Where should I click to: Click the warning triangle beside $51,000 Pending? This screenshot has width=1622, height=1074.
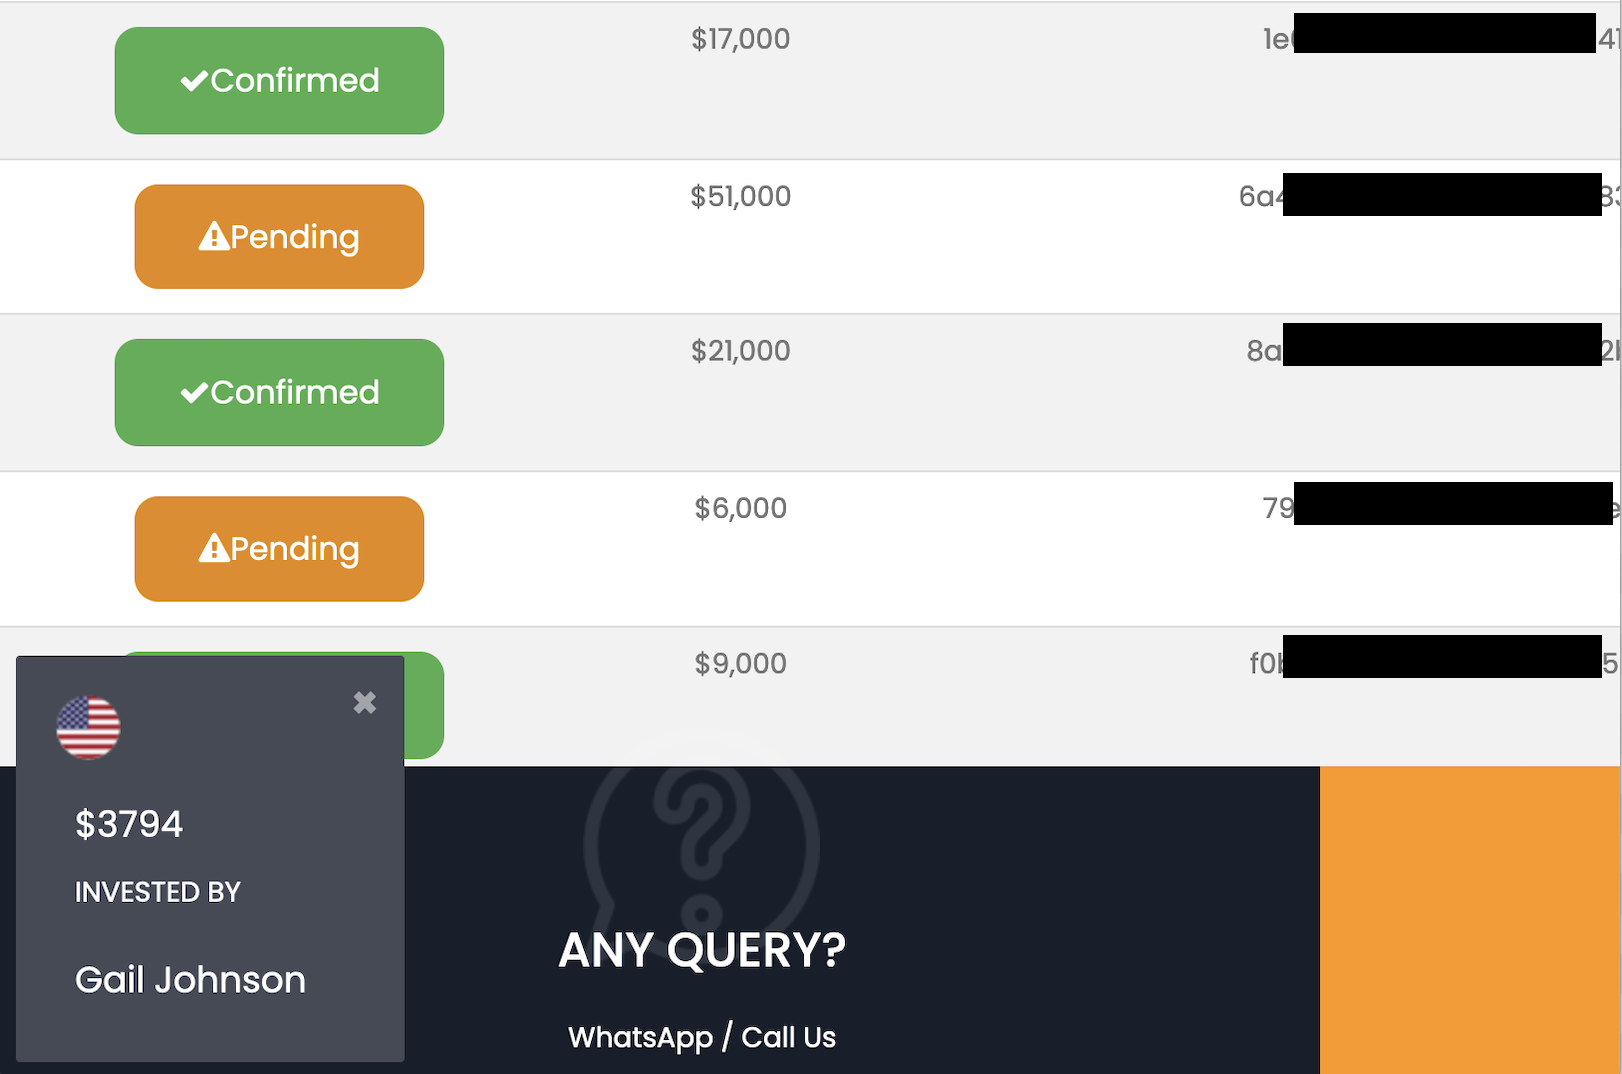[214, 236]
